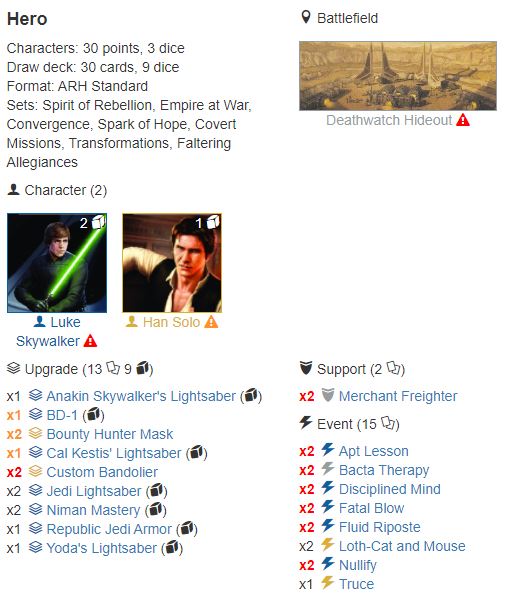529x611 pixels.
Task: Click the battlefield location pin icon
Action: [x=306, y=17]
